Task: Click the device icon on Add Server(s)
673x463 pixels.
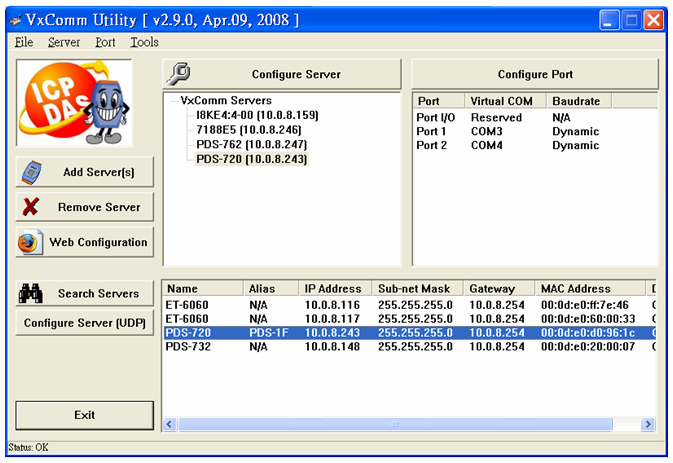Action: (x=32, y=172)
